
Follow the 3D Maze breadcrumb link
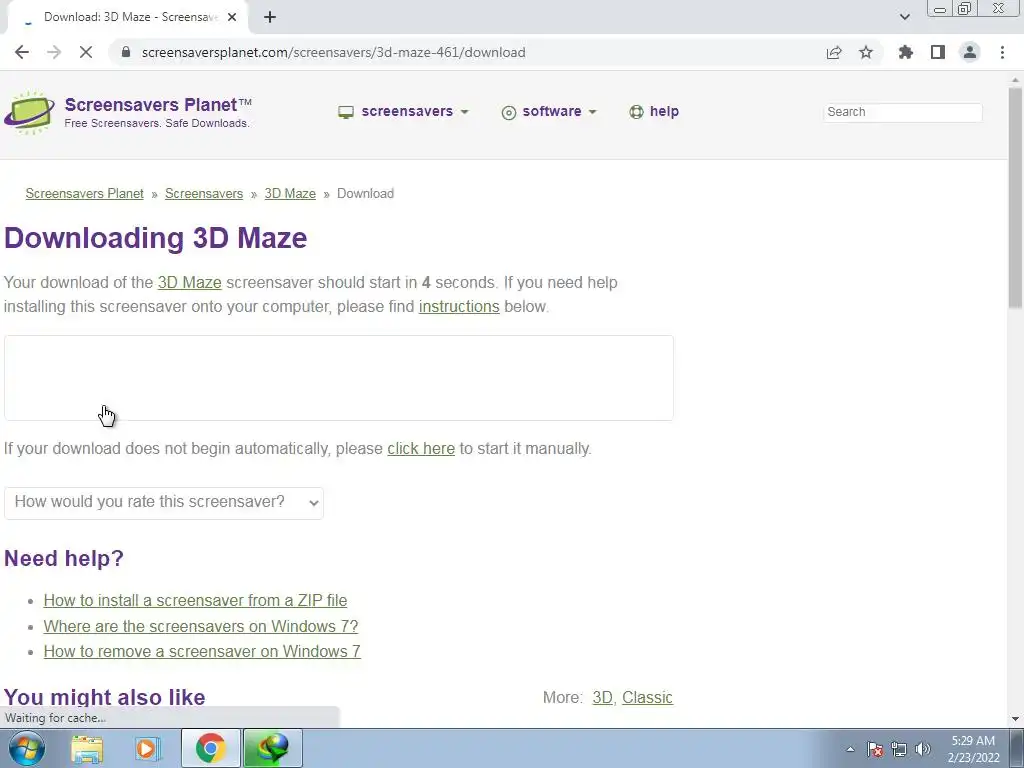coord(290,193)
